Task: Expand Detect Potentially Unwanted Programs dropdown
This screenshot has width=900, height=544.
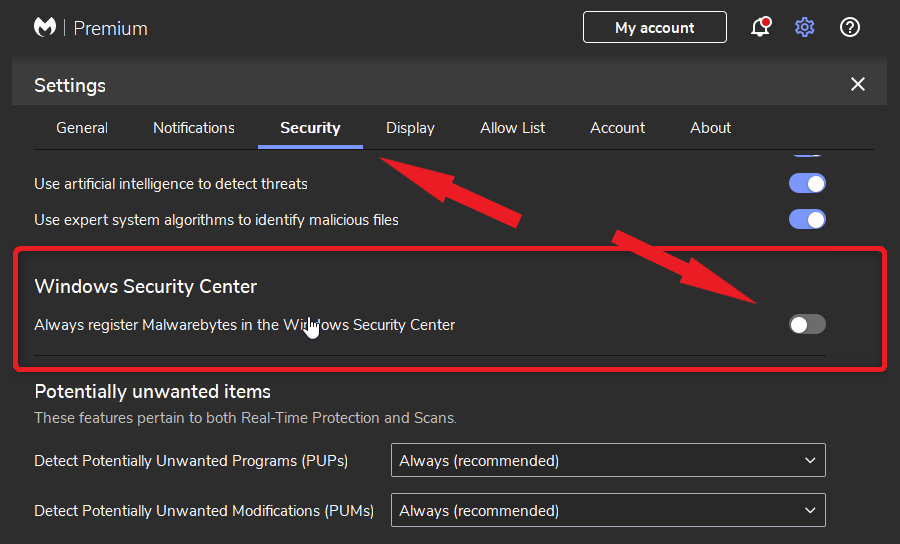Action: [608, 460]
